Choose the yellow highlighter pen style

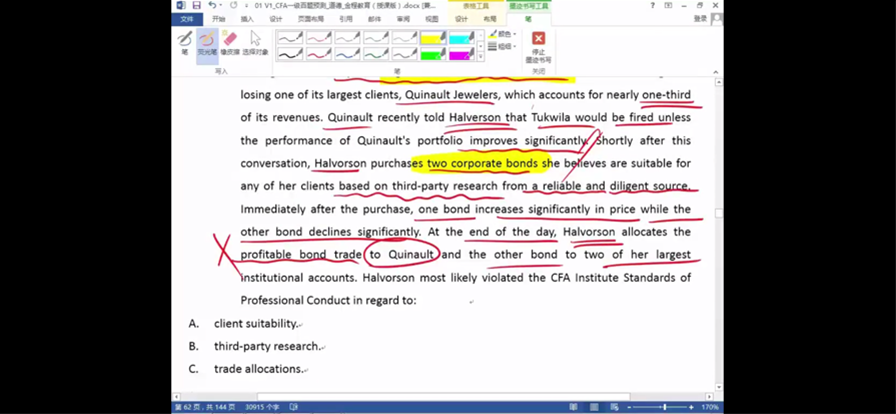click(x=433, y=38)
